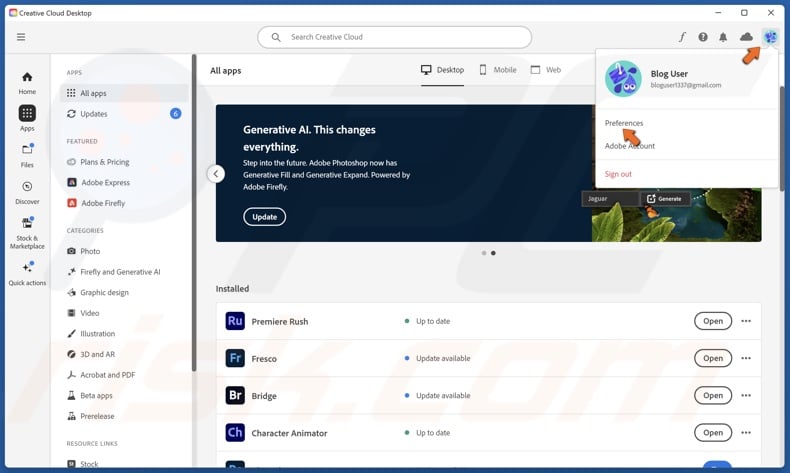
Task: Click Update button on banner
Action: click(265, 217)
